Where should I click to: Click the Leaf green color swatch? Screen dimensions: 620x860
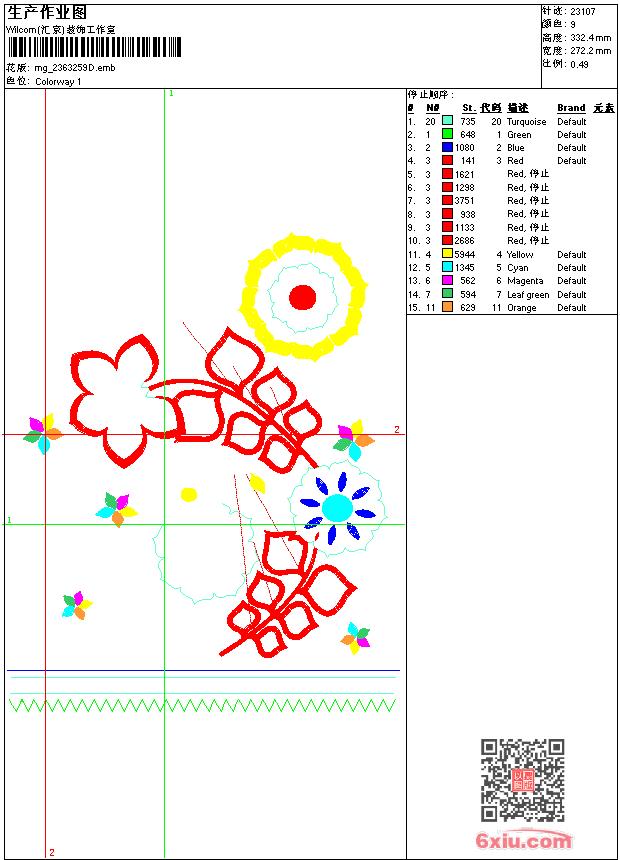(447, 294)
